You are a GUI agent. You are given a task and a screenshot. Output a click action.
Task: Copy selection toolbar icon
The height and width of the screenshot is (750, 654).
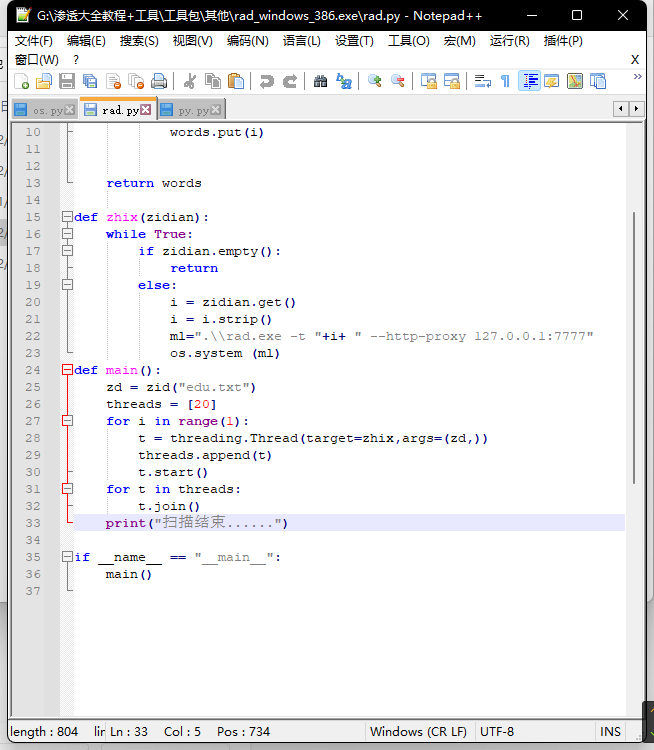pos(212,81)
